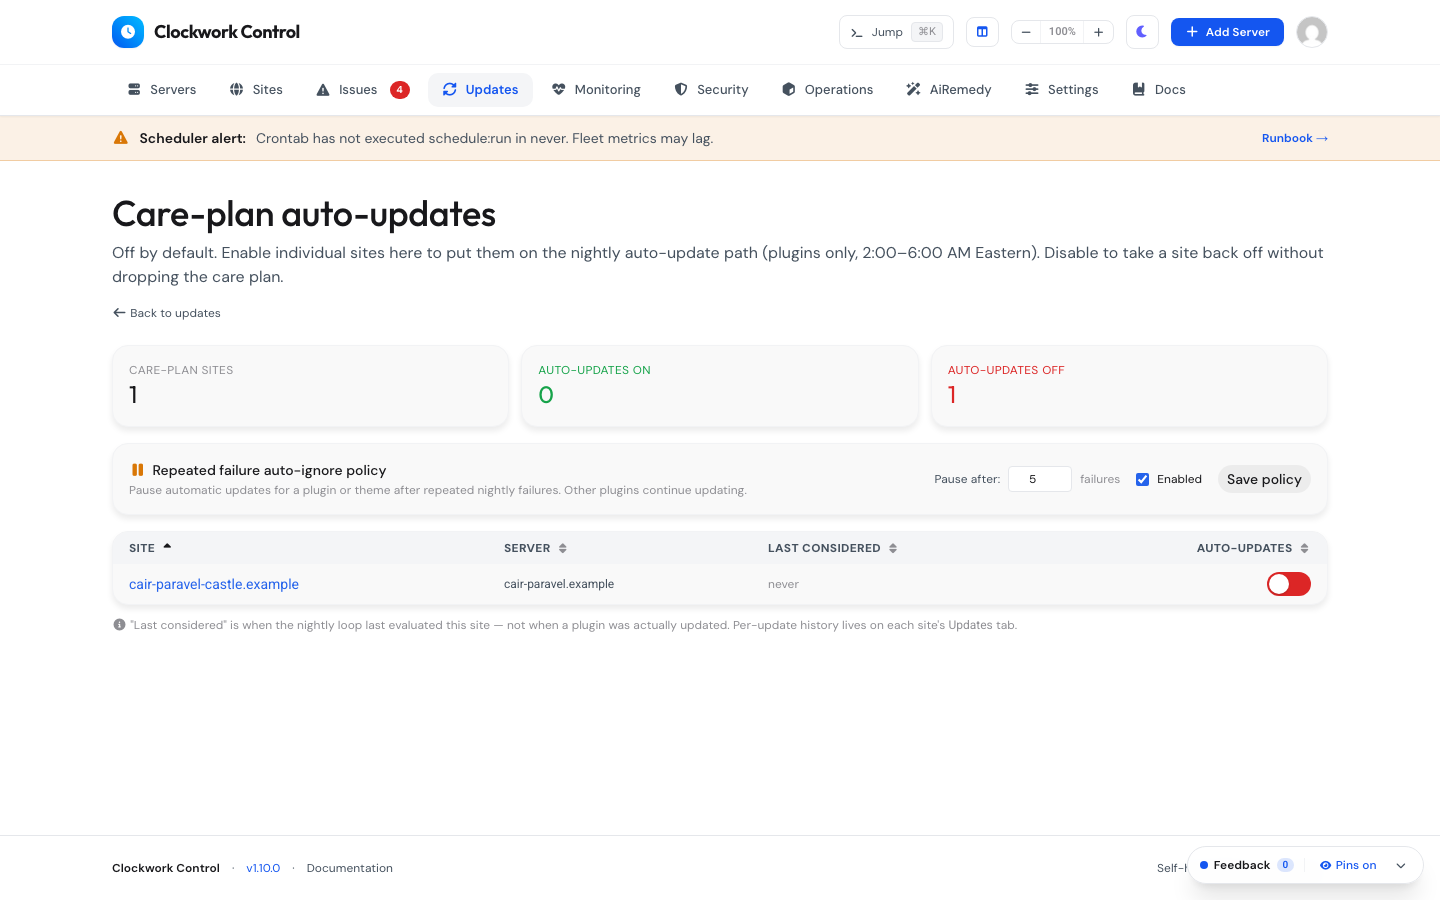Go back to updates link
The width and height of the screenshot is (1440, 900).
point(167,313)
